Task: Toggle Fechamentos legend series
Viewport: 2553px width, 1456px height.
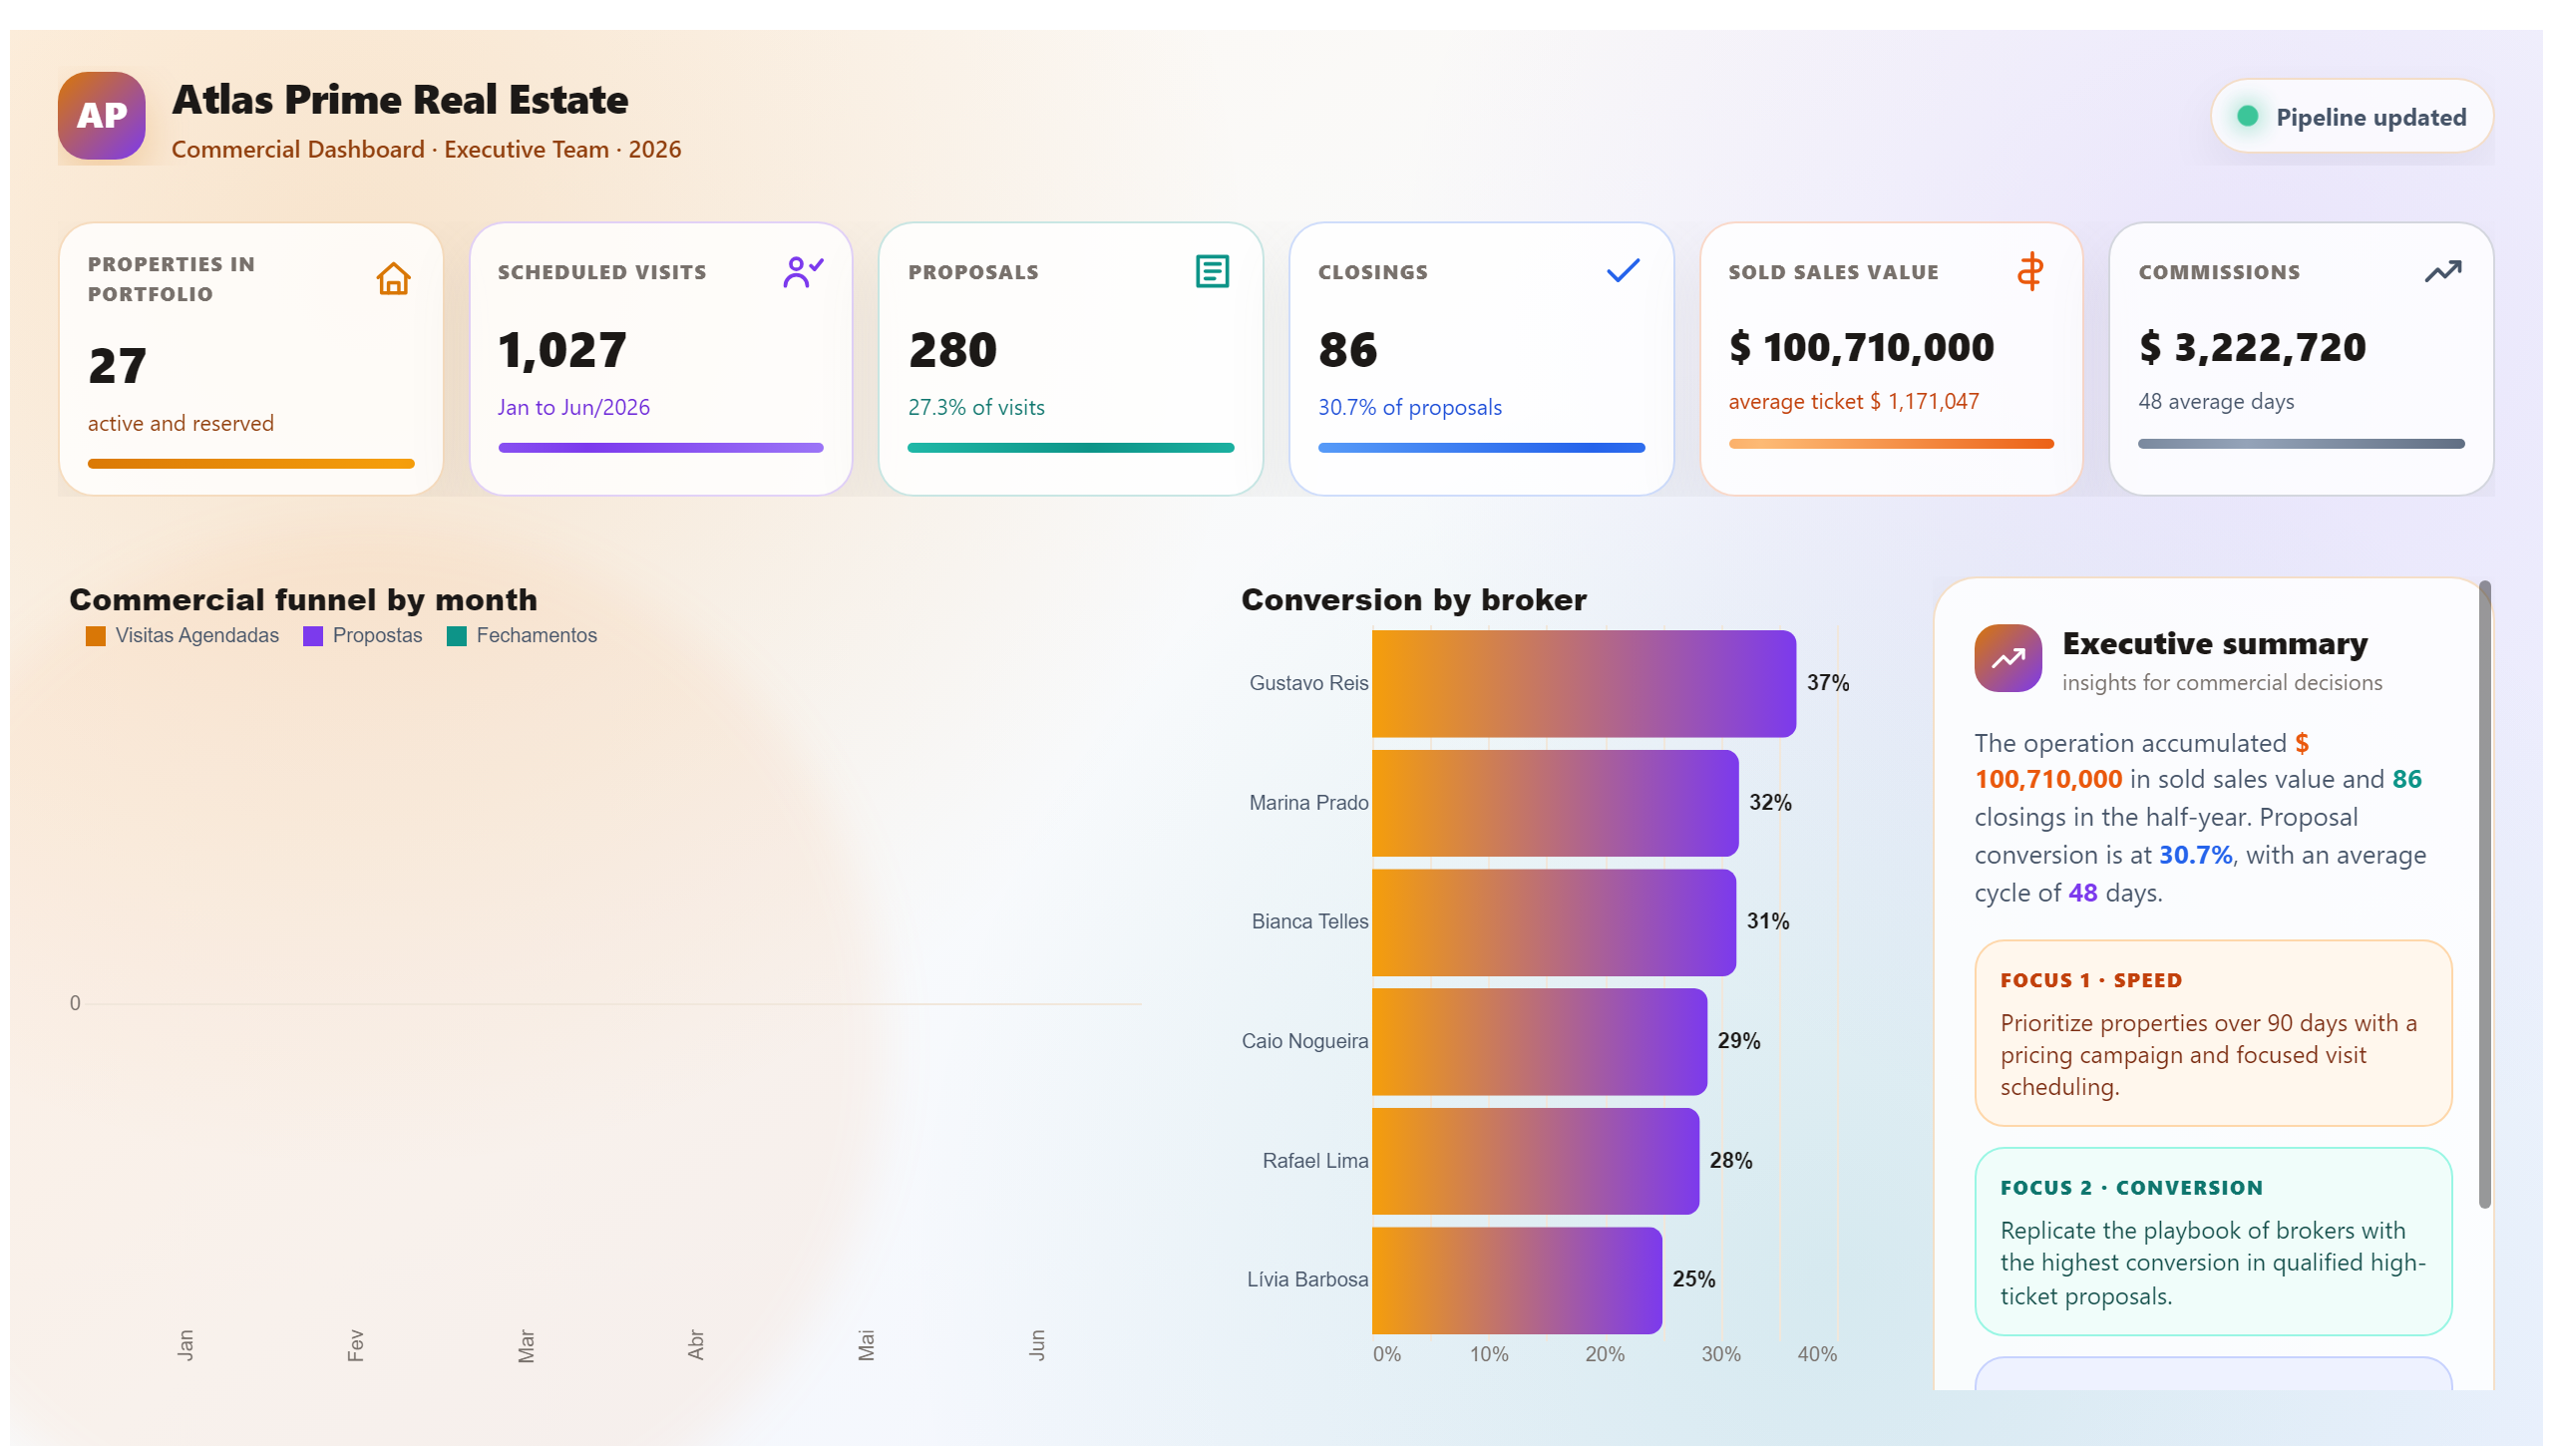Action: coord(521,636)
